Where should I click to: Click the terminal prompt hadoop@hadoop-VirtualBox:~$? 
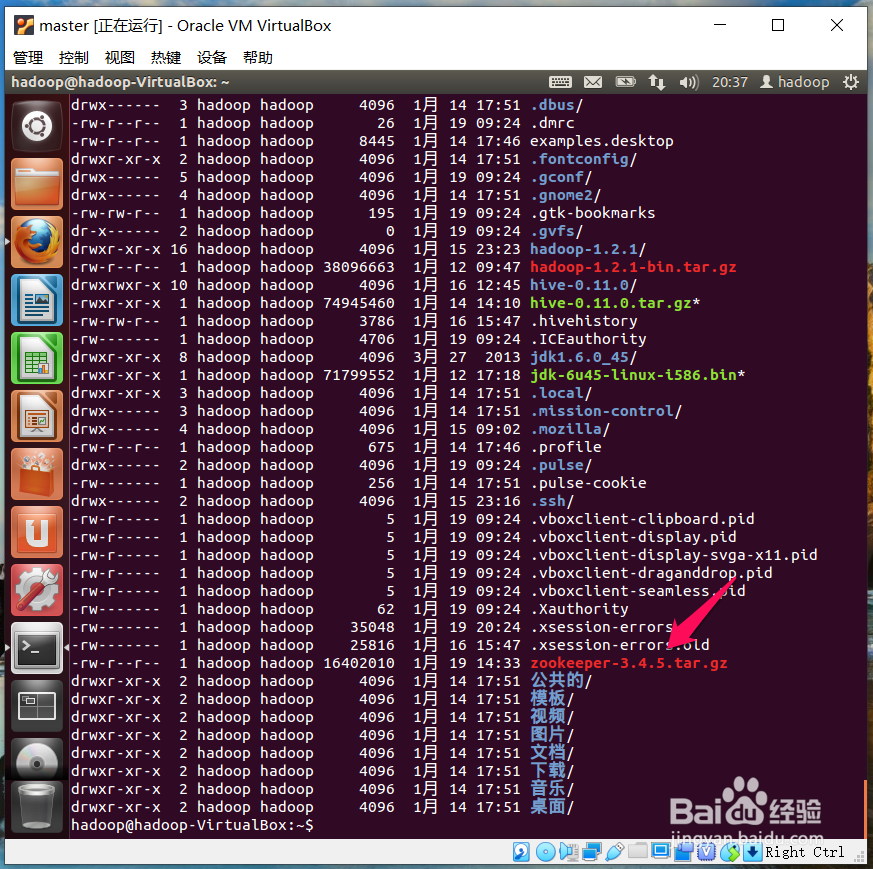click(192, 825)
